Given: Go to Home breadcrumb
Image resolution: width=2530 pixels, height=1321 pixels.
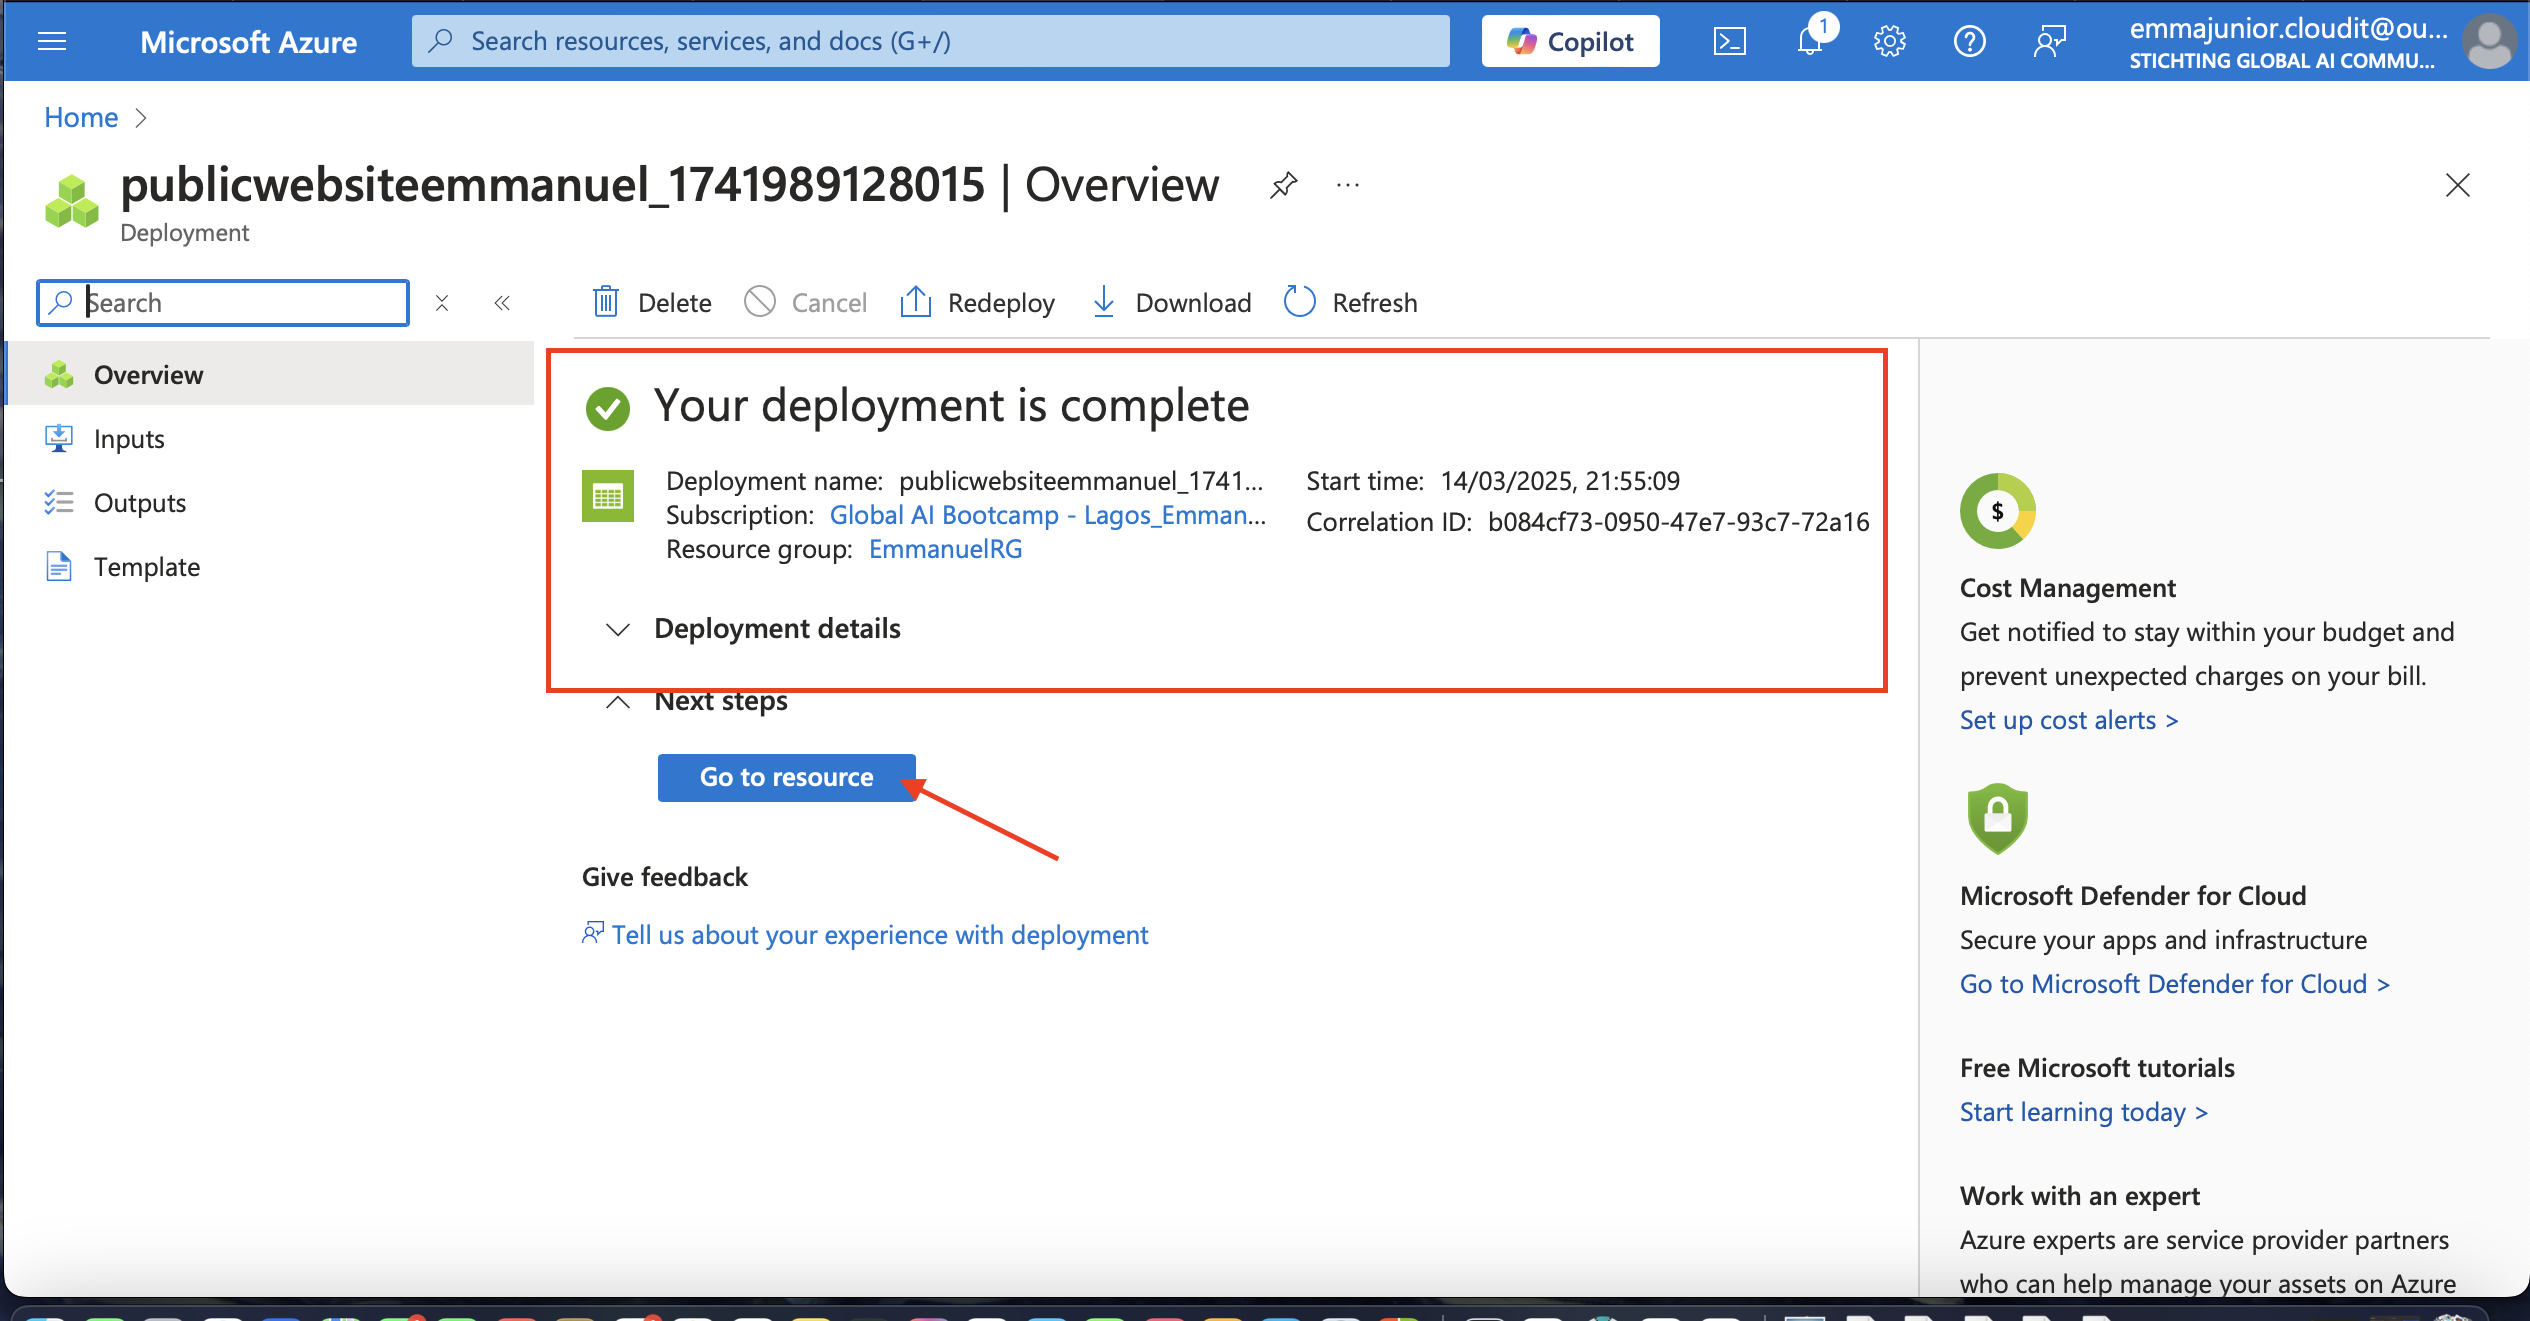Looking at the screenshot, I should (x=81, y=117).
